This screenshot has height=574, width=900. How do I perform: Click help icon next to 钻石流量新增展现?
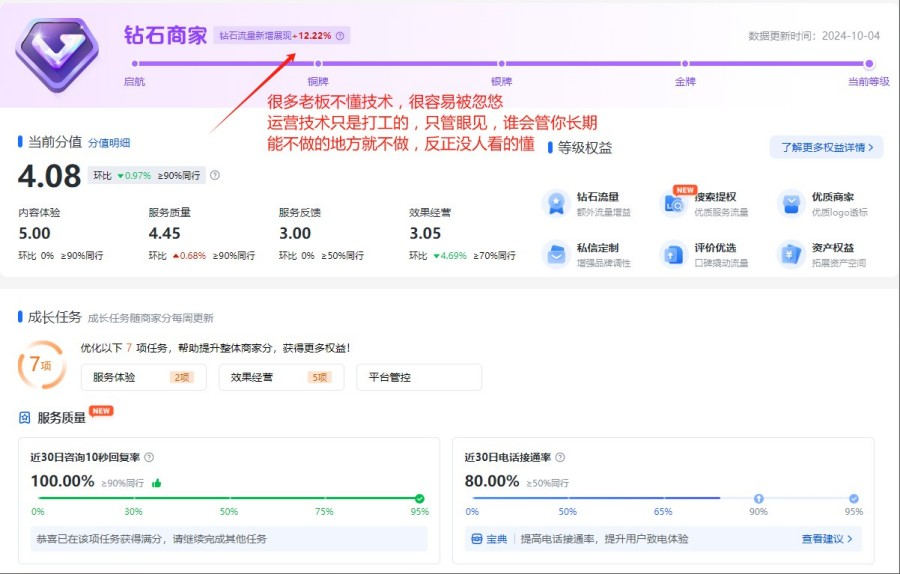coord(340,36)
